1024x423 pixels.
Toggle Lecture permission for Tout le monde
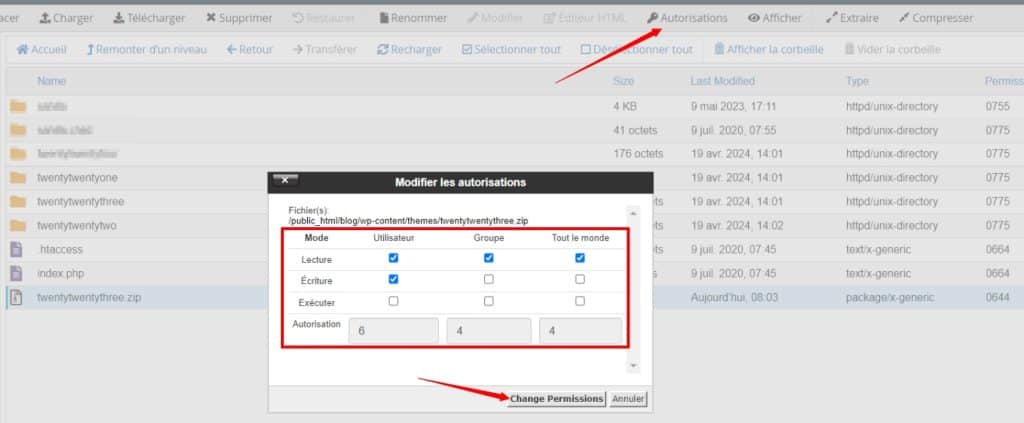click(x=580, y=258)
